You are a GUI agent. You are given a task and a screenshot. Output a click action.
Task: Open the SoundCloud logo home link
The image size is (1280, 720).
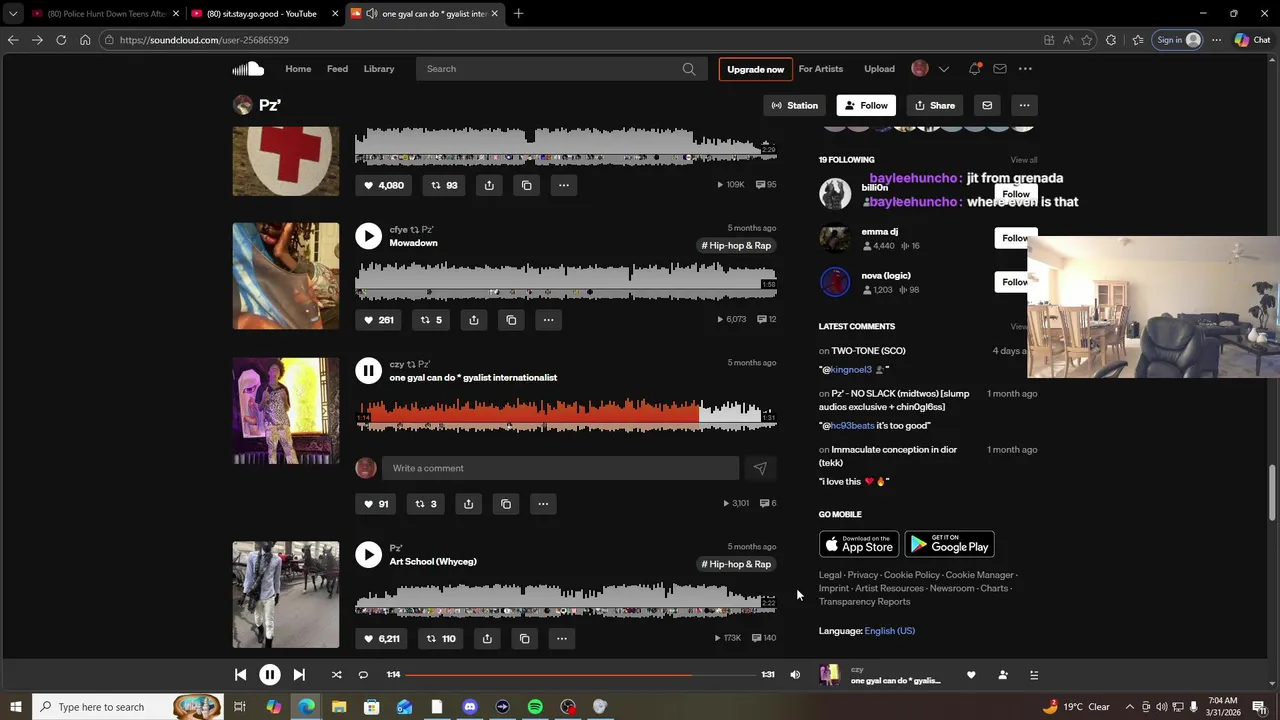pos(248,69)
